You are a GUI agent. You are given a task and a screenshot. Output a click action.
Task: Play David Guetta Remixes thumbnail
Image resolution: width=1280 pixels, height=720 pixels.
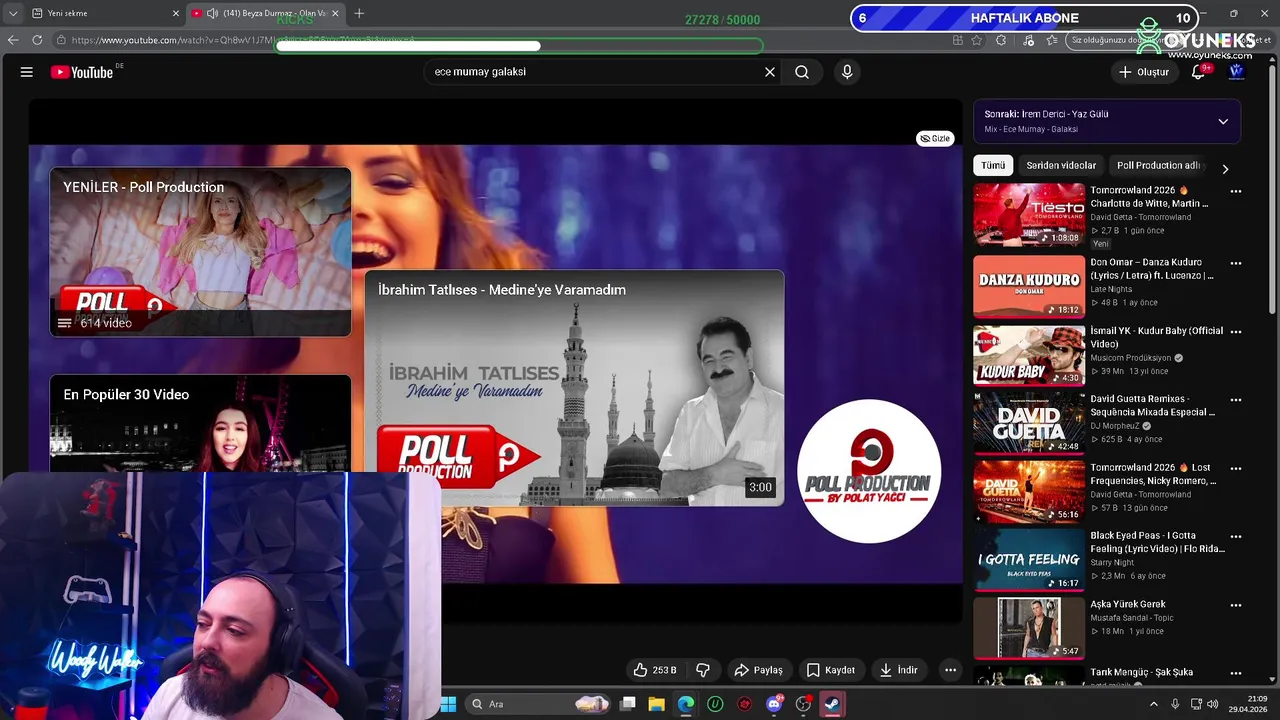coord(1029,423)
